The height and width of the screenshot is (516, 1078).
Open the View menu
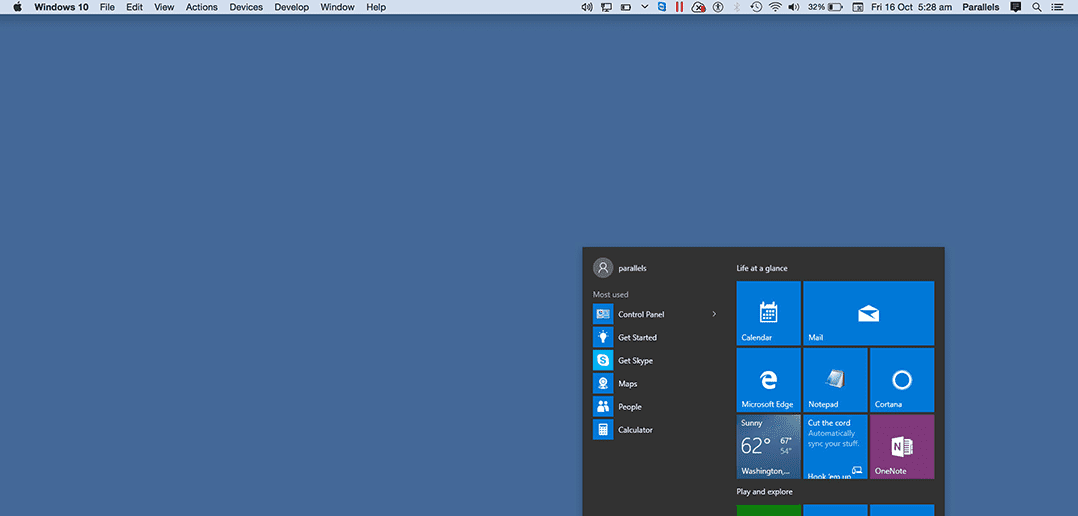click(164, 7)
